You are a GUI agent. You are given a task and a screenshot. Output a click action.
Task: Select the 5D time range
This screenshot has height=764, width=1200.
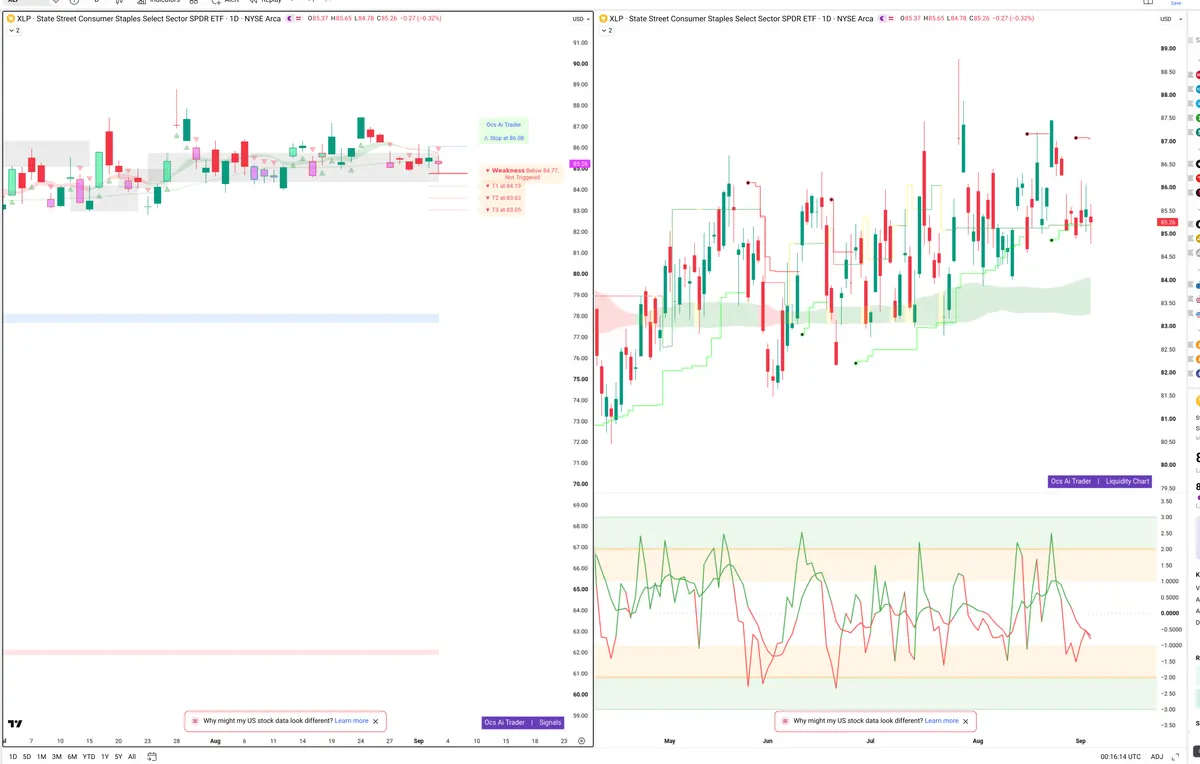[x=26, y=757]
